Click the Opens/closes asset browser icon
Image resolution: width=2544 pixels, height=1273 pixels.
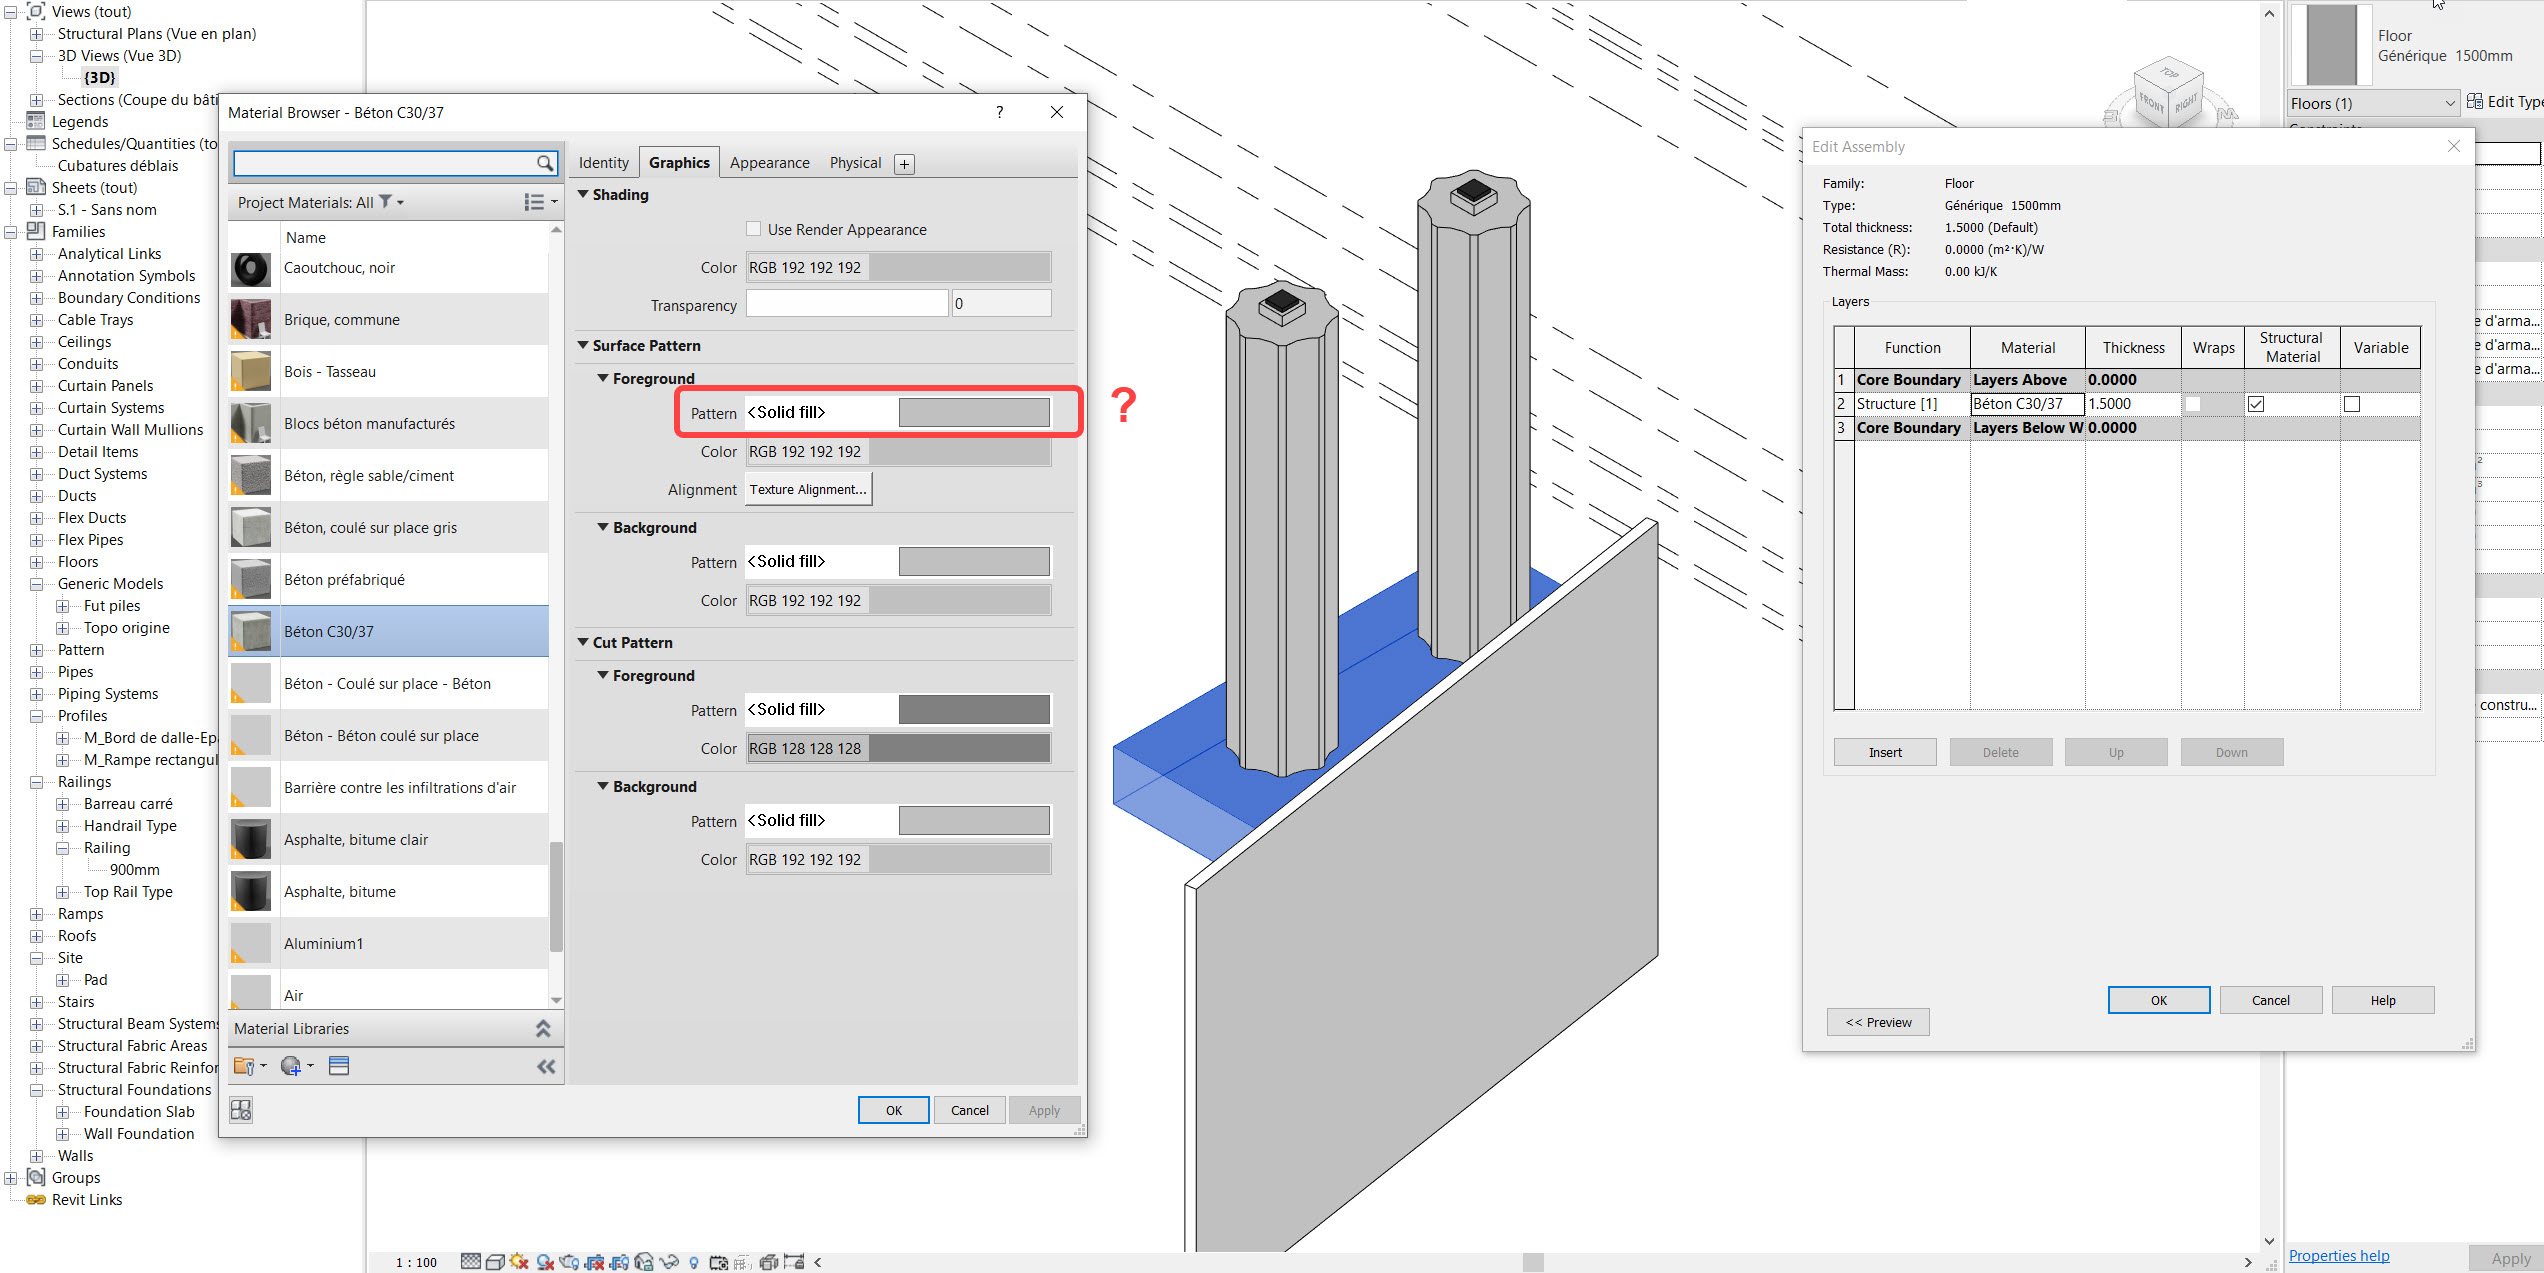[x=339, y=1065]
